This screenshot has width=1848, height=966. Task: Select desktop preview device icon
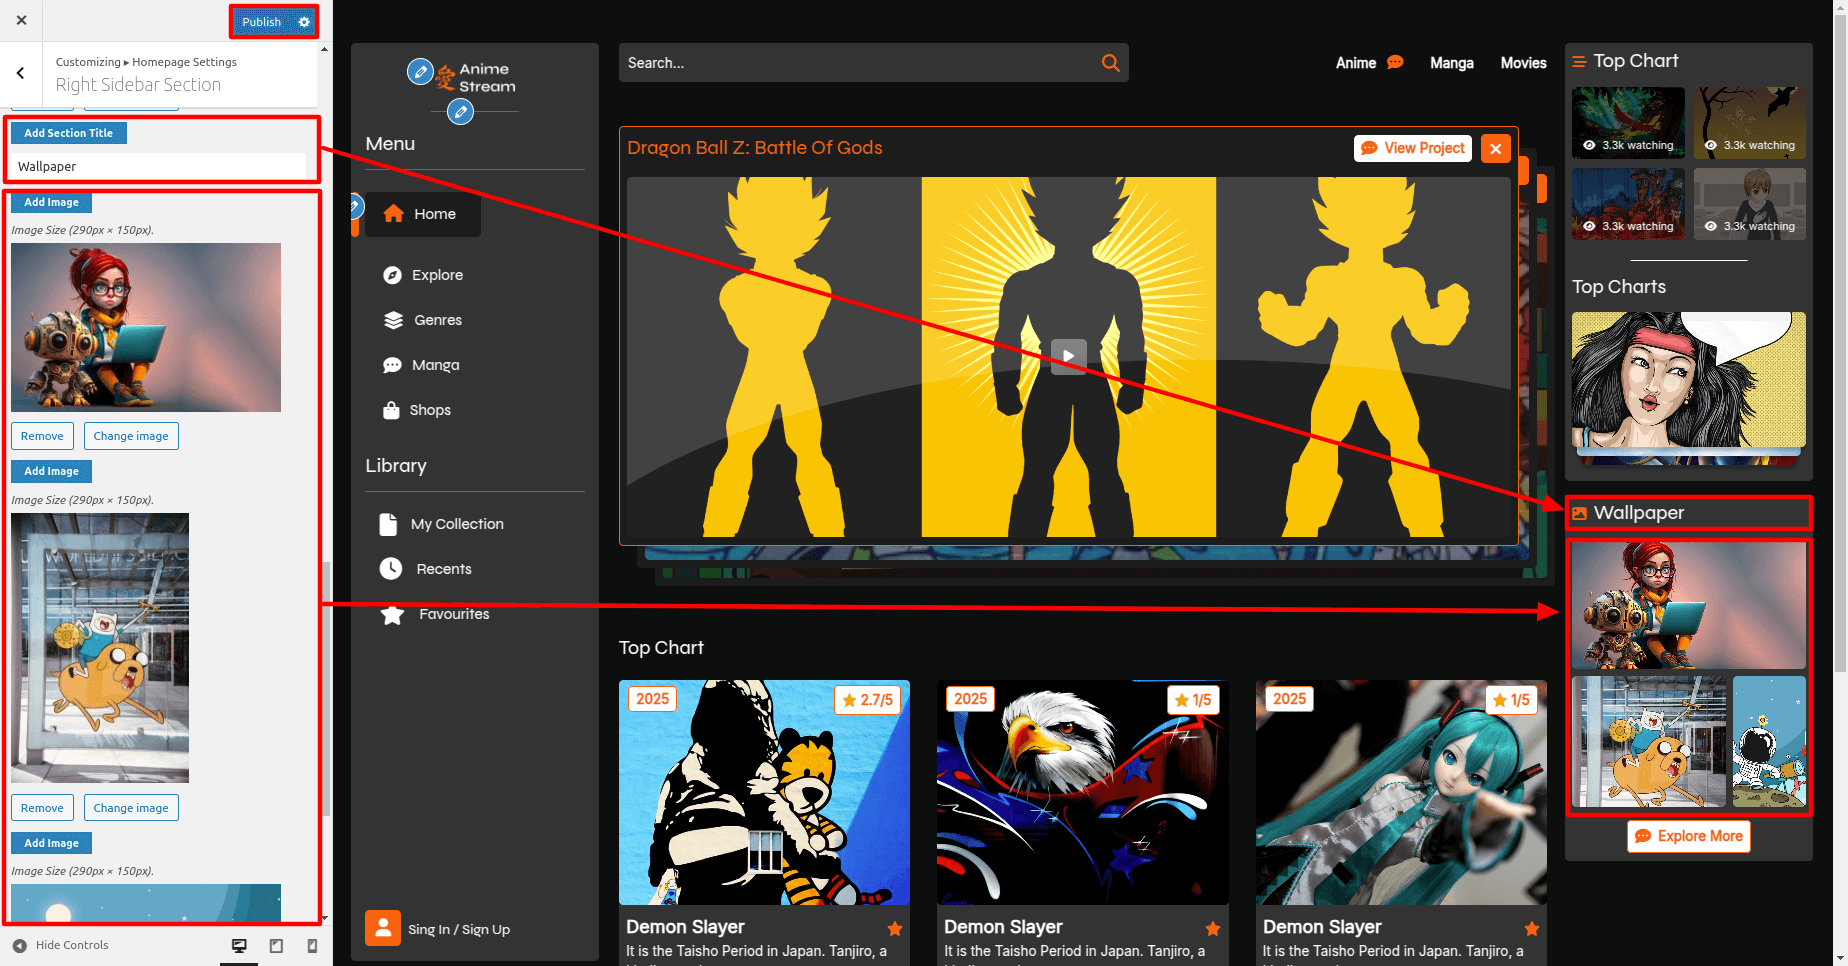coord(239,946)
